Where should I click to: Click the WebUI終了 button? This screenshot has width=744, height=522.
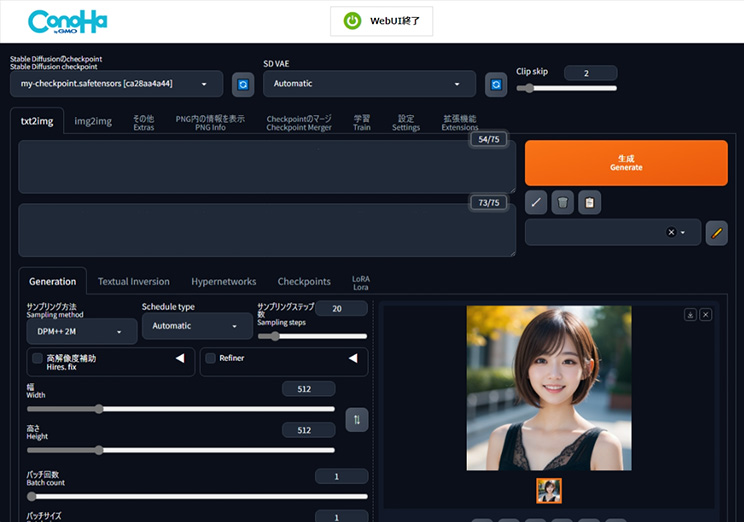[381, 21]
